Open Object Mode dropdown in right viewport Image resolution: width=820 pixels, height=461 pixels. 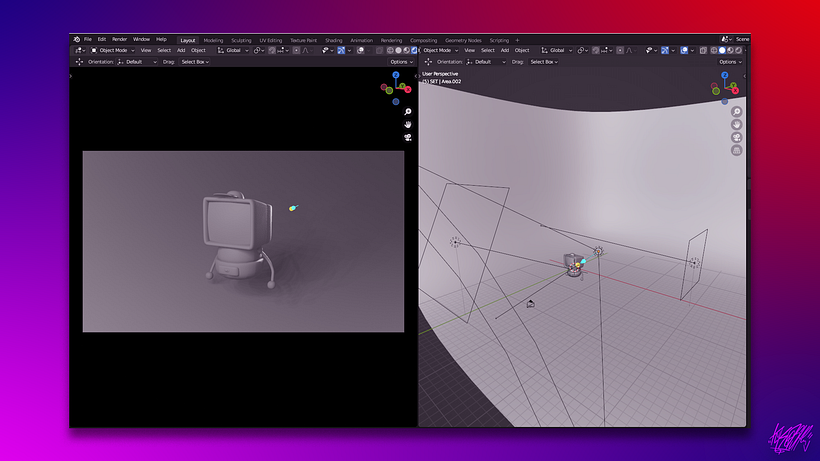coord(440,50)
